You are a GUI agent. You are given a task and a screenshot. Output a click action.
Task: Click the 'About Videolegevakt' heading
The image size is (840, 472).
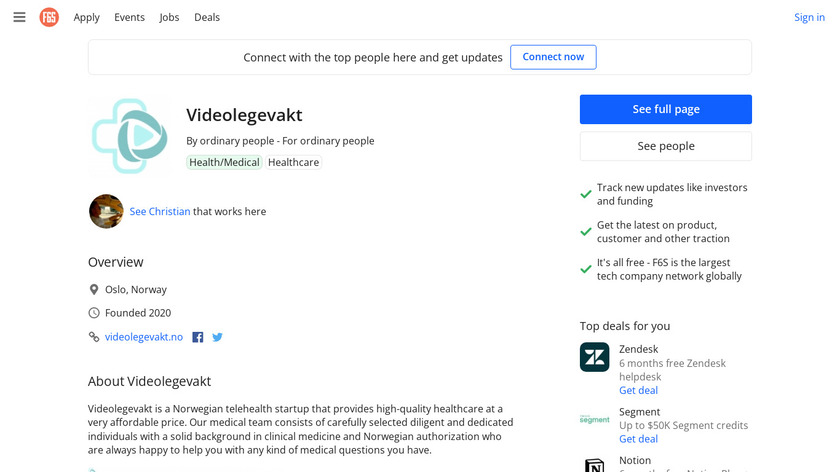[x=149, y=381]
